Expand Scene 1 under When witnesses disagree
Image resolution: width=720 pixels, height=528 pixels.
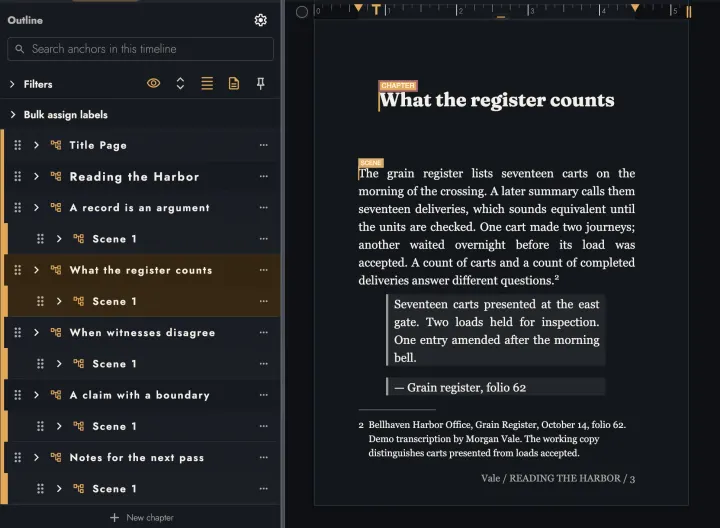tap(59, 364)
